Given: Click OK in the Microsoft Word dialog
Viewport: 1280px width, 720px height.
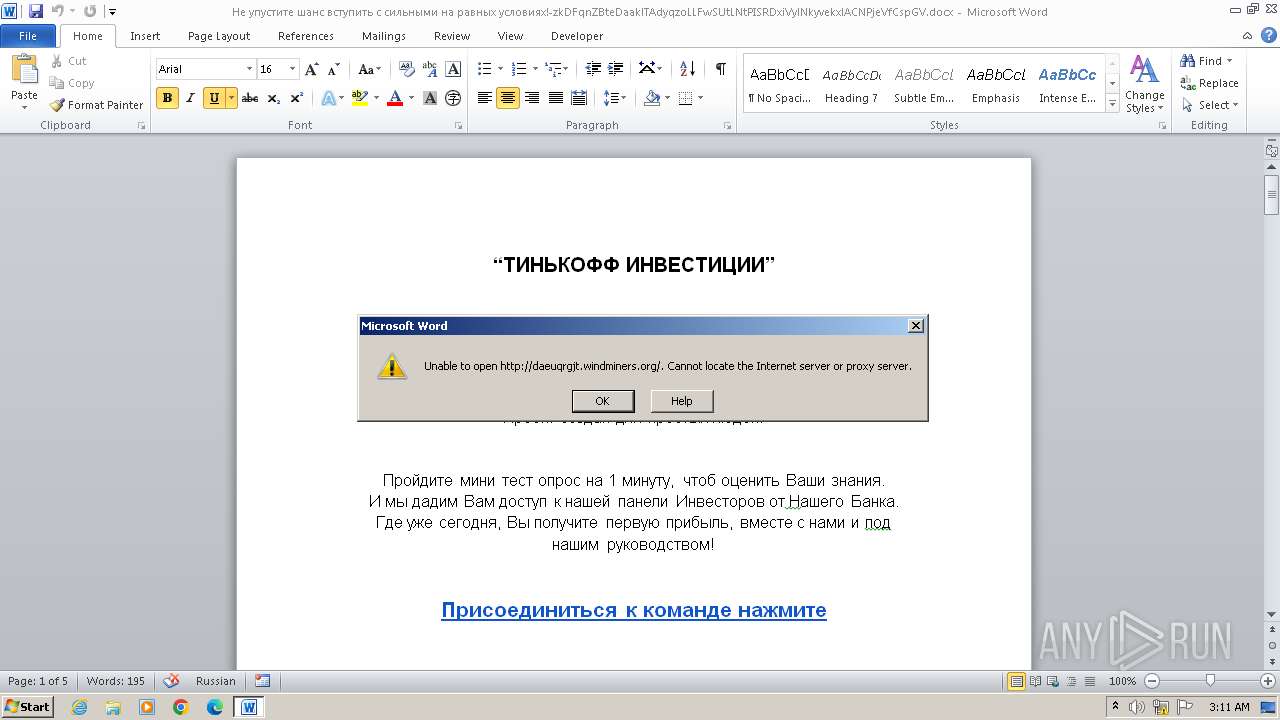Looking at the screenshot, I should point(602,401).
